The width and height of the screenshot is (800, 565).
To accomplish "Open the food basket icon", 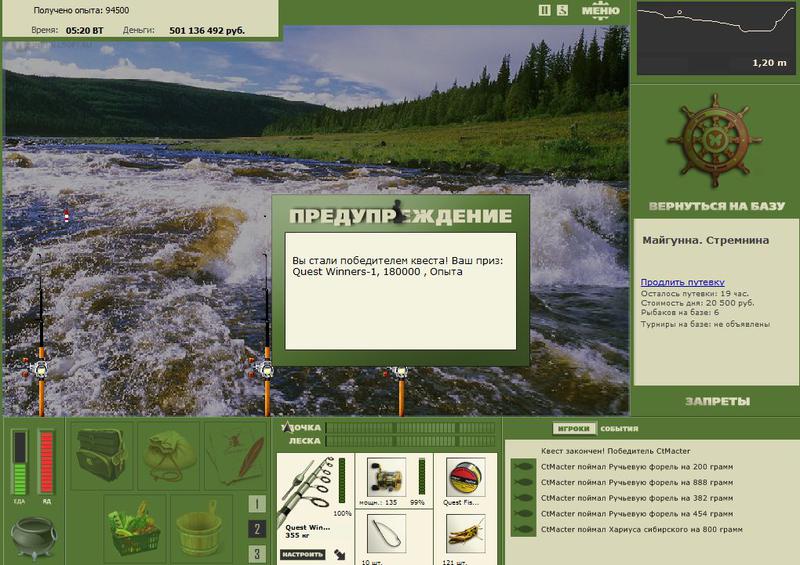I will pos(135,528).
